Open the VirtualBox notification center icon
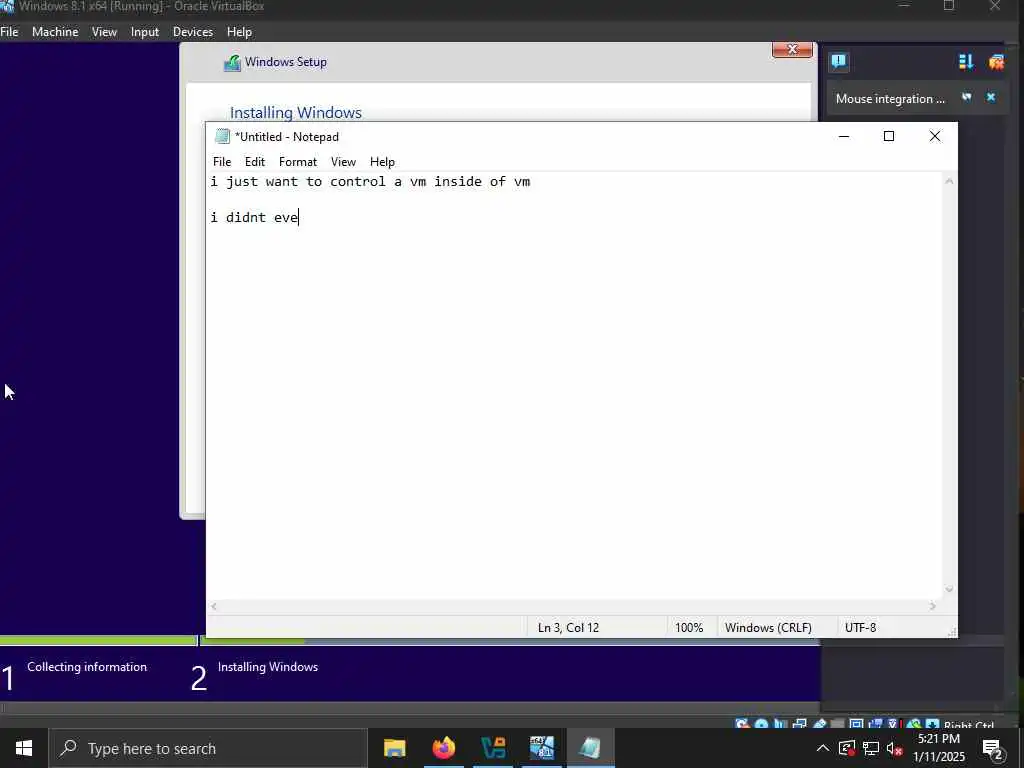The image size is (1024, 768). pos(839,62)
